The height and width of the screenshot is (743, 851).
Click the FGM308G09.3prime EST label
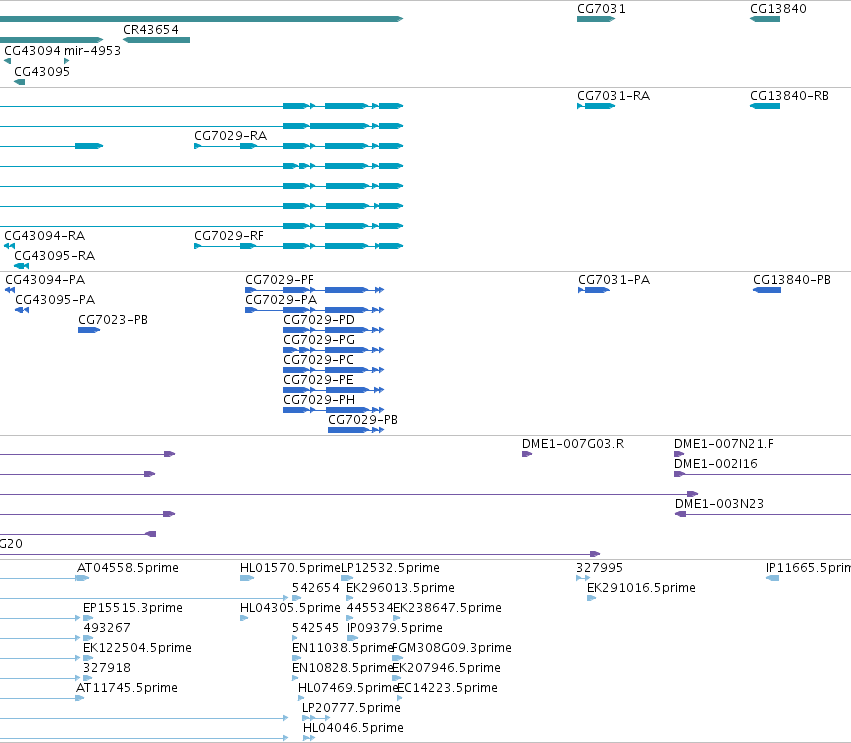pyautogui.click(x=452, y=648)
